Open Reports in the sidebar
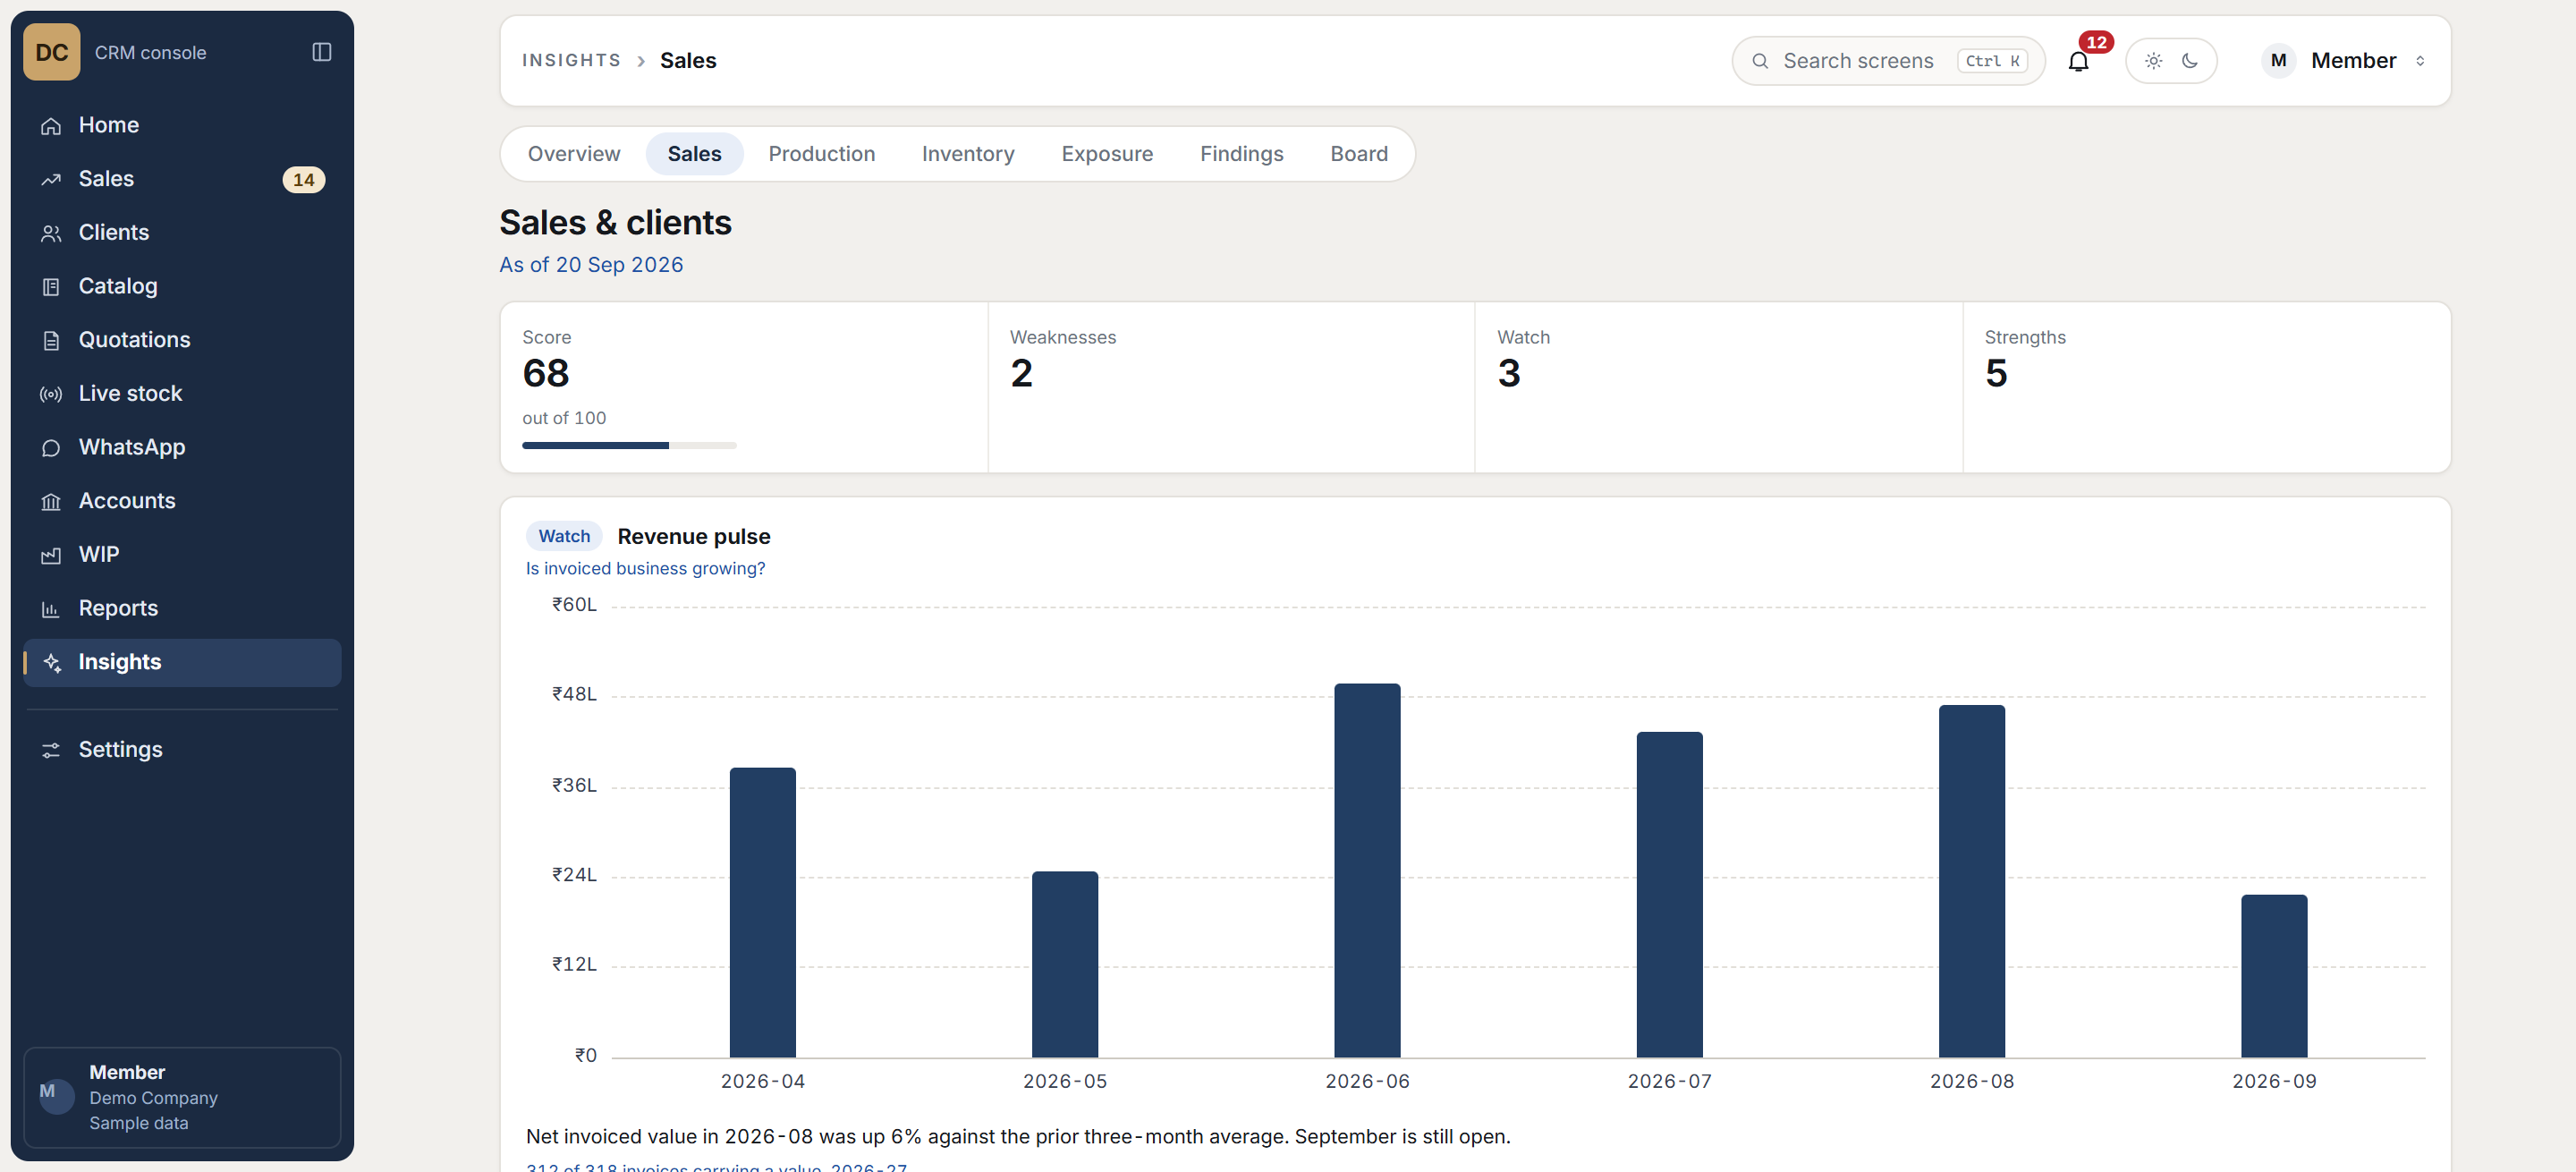The image size is (2576, 1172). coord(182,609)
